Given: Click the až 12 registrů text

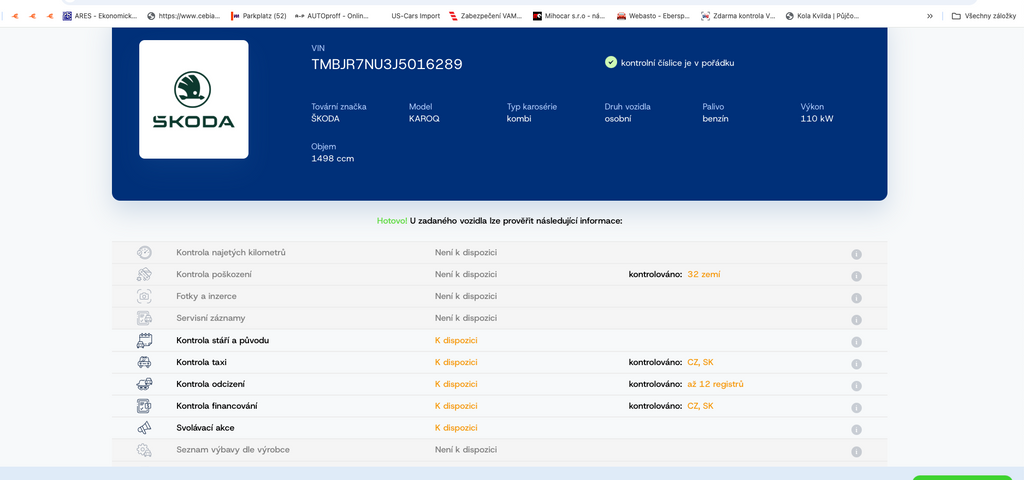Looking at the screenshot, I should pyautogui.click(x=715, y=384).
